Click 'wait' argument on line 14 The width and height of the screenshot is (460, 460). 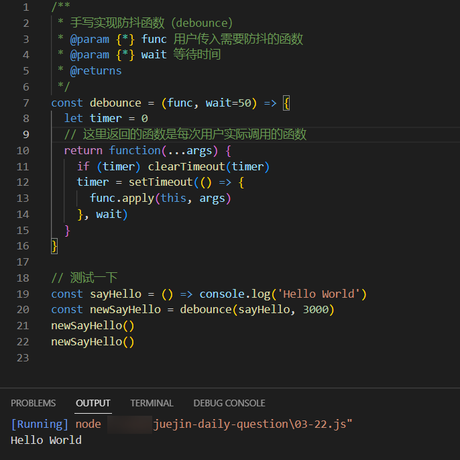(109, 214)
